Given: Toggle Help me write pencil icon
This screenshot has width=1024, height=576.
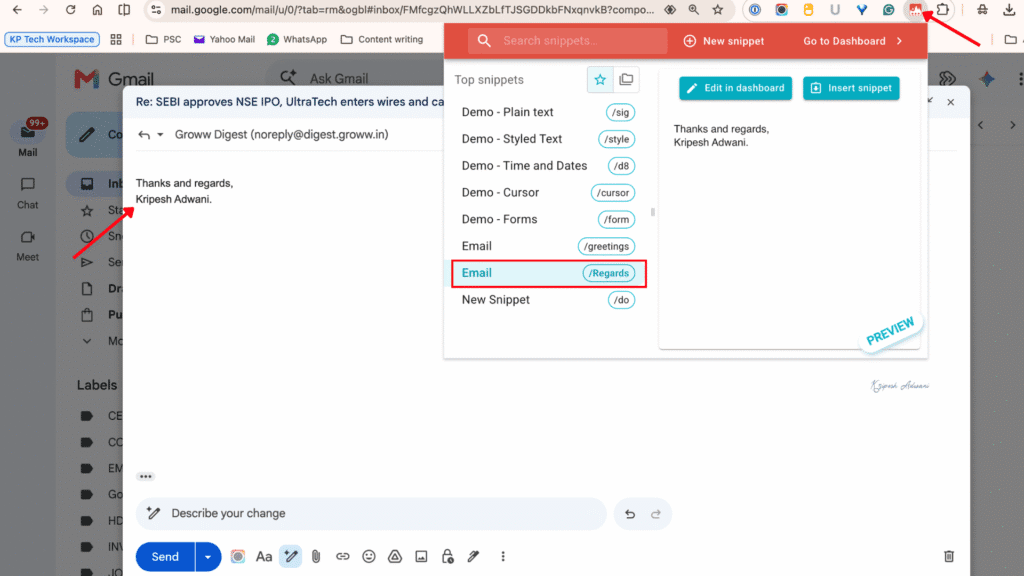Looking at the screenshot, I should pos(291,556).
